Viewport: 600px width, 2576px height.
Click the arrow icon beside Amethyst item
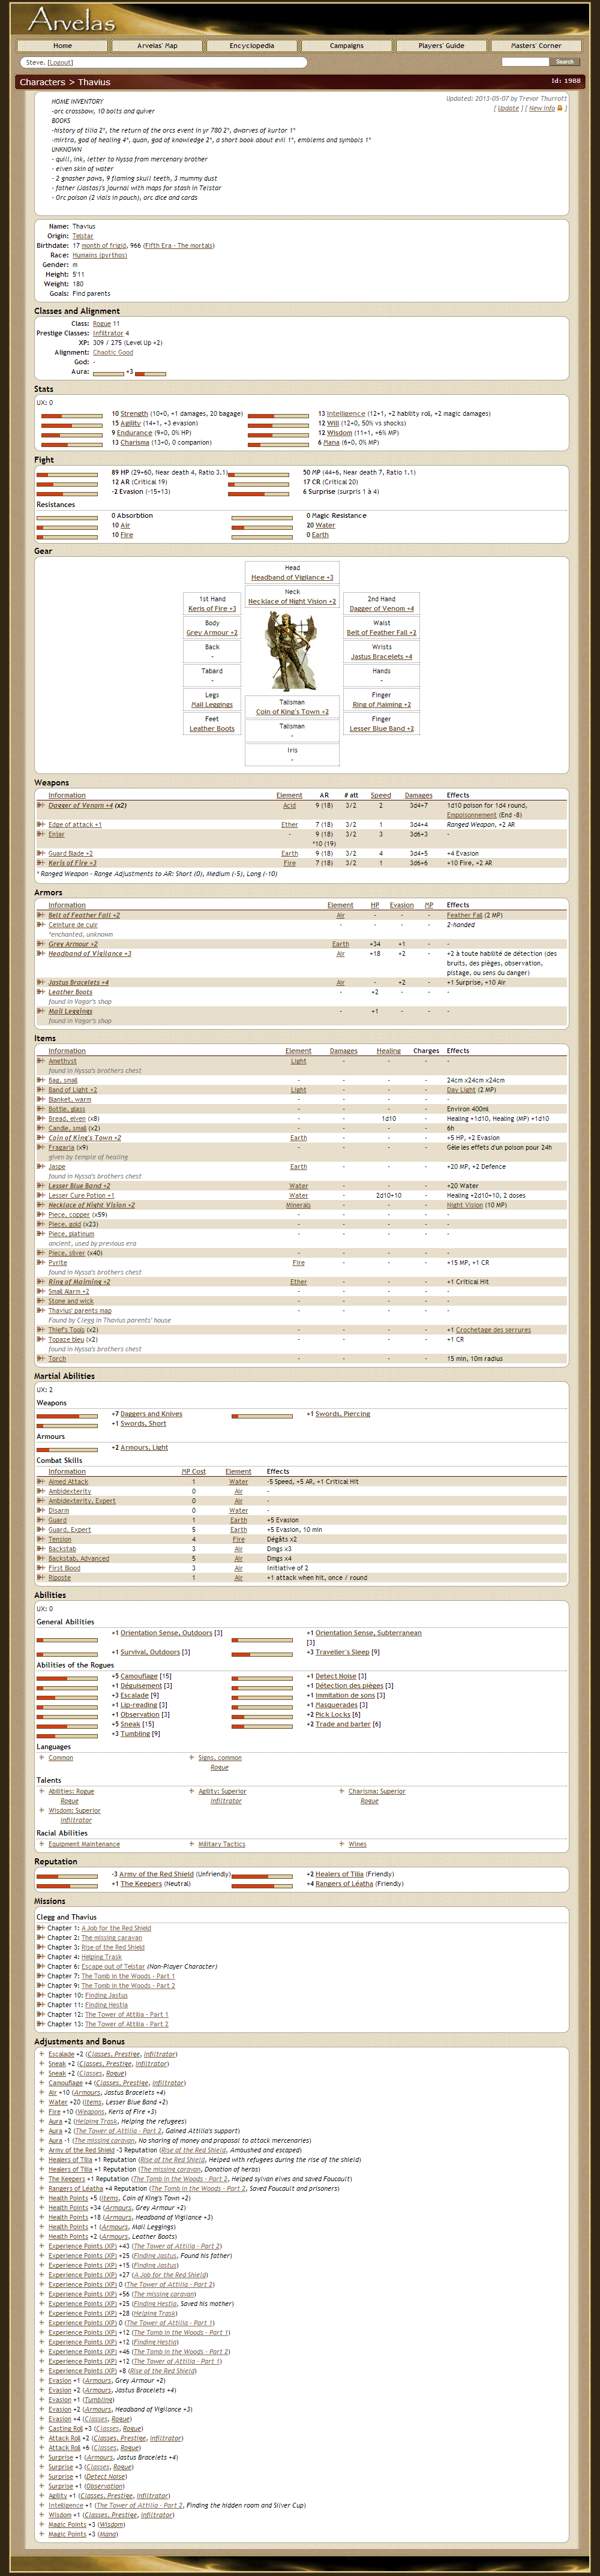tap(41, 1061)
